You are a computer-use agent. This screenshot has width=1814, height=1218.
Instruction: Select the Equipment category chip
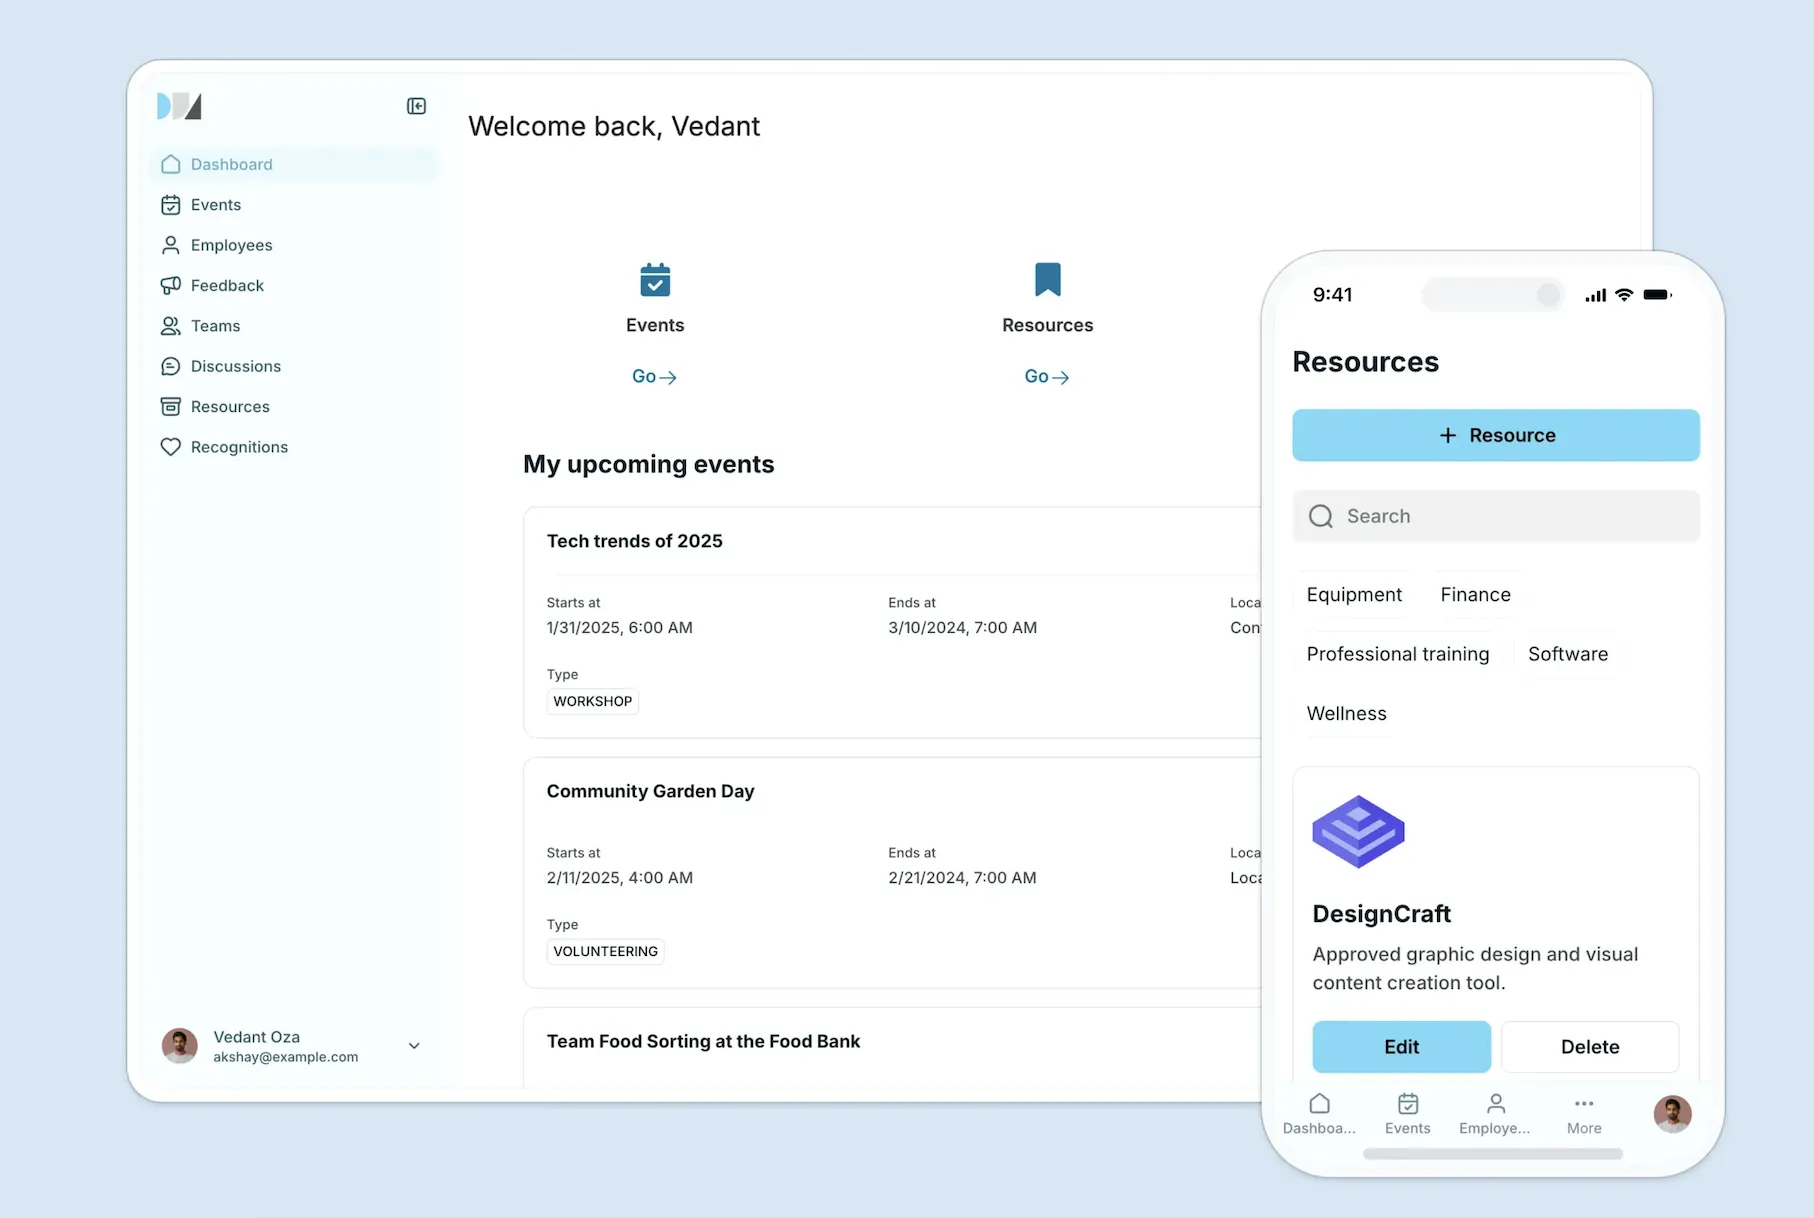[1354, 595]
